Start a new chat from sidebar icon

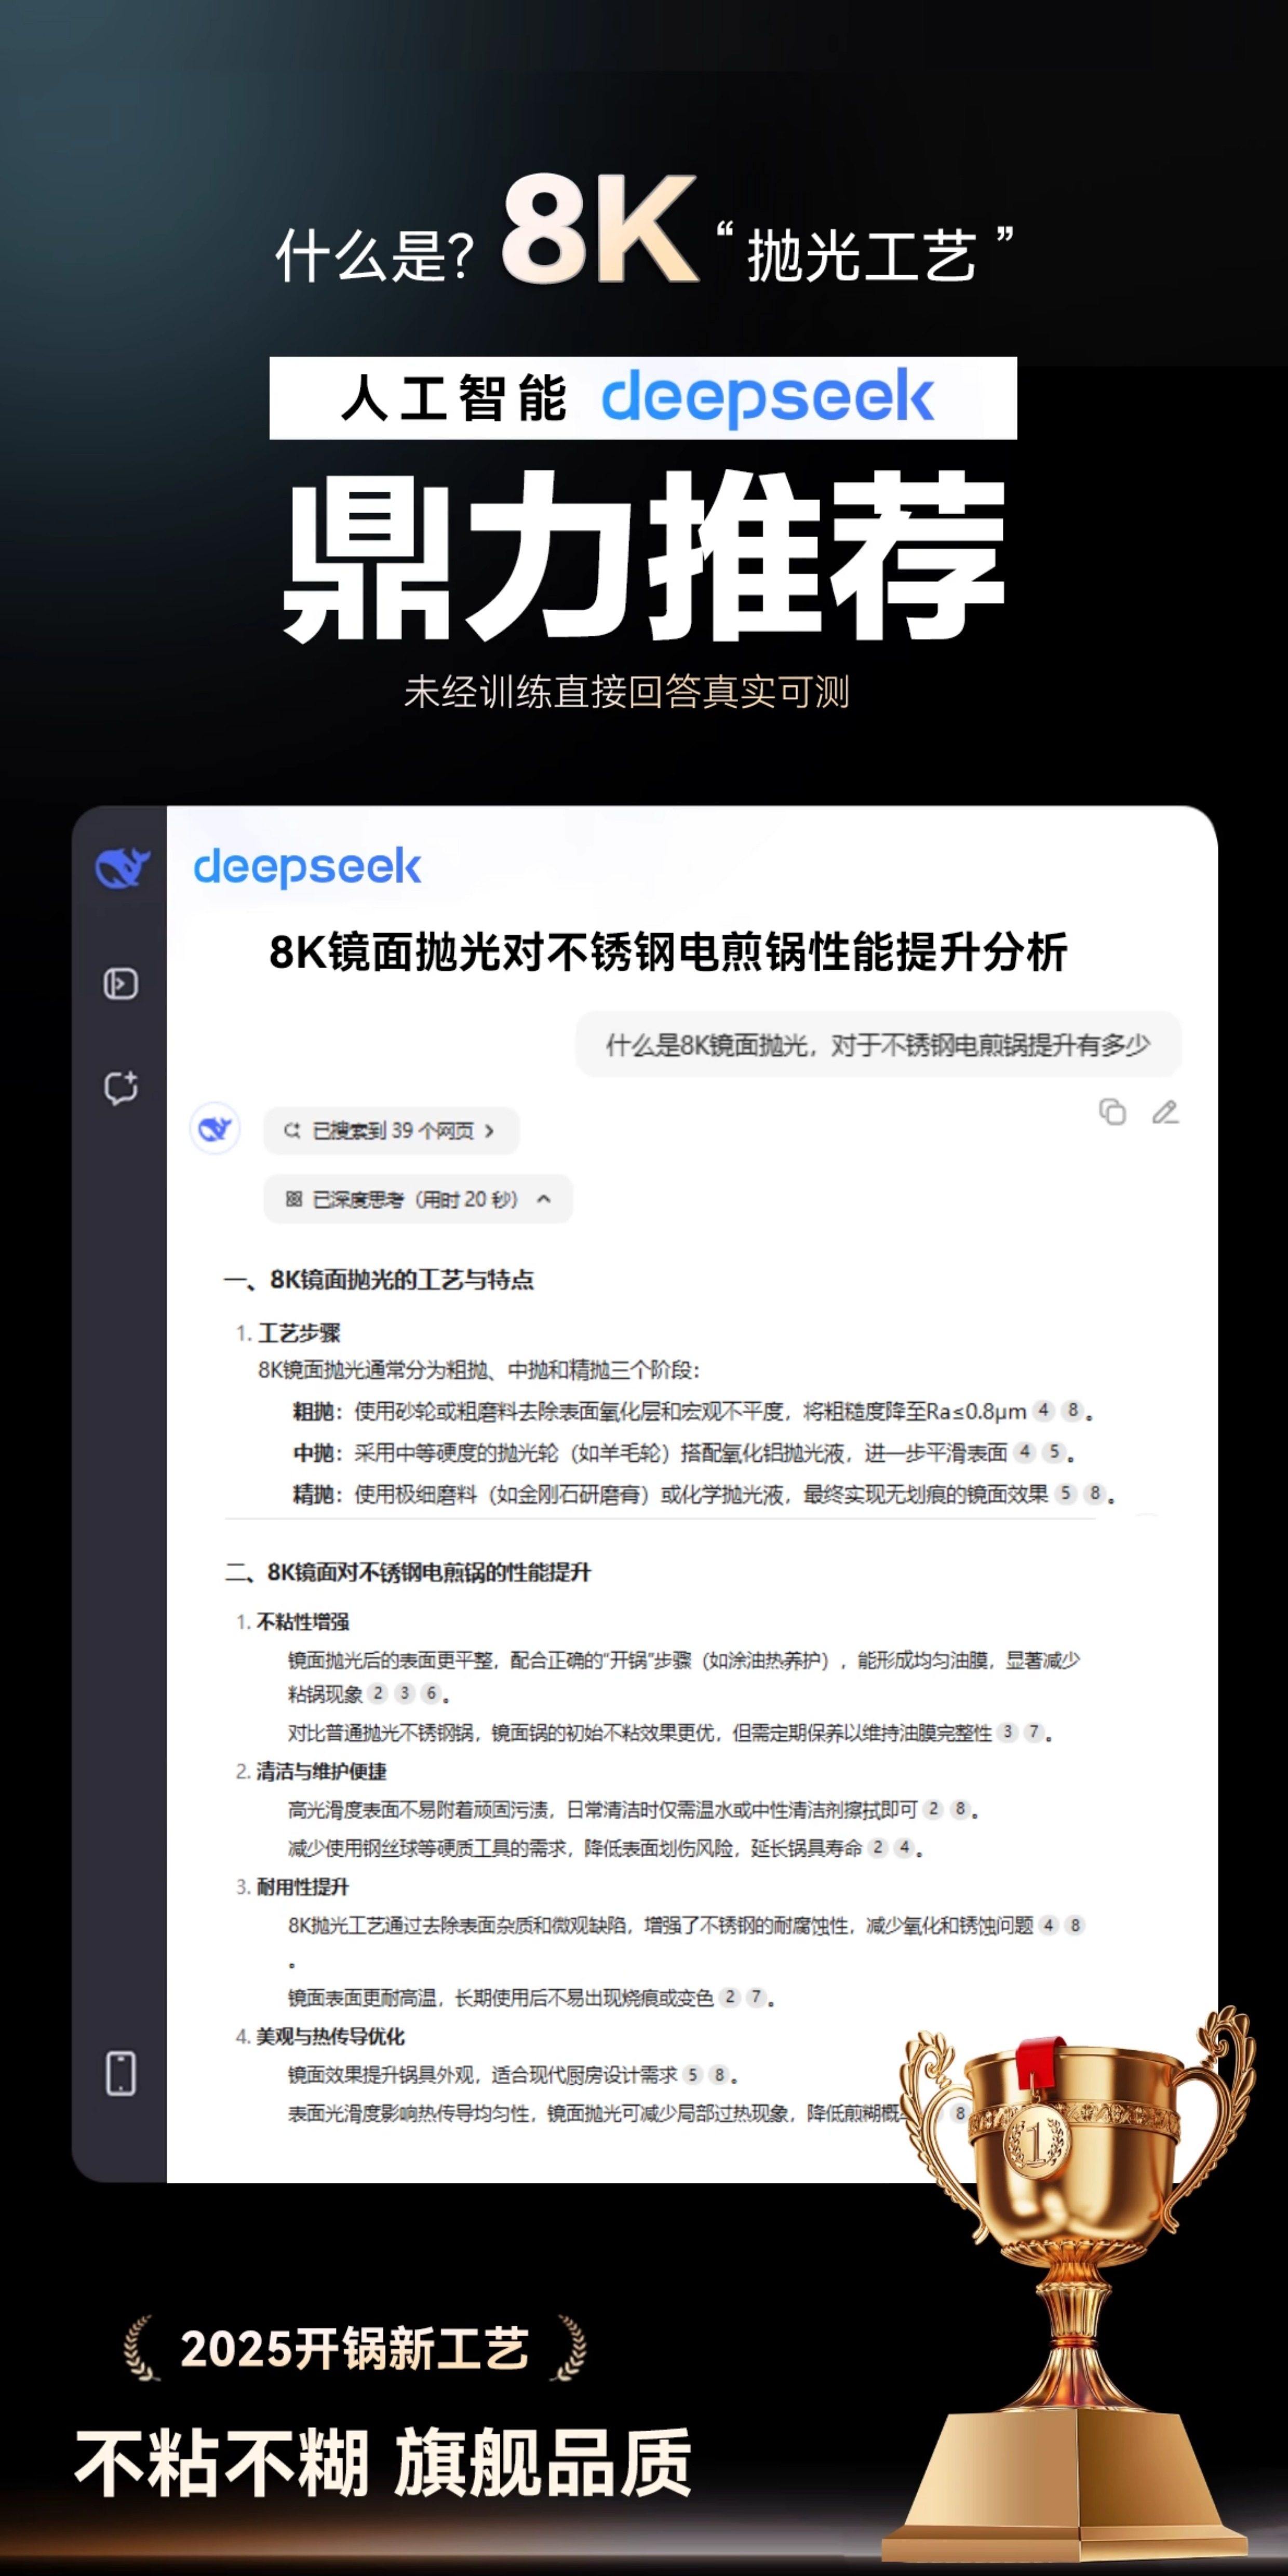click(121, 1087)
